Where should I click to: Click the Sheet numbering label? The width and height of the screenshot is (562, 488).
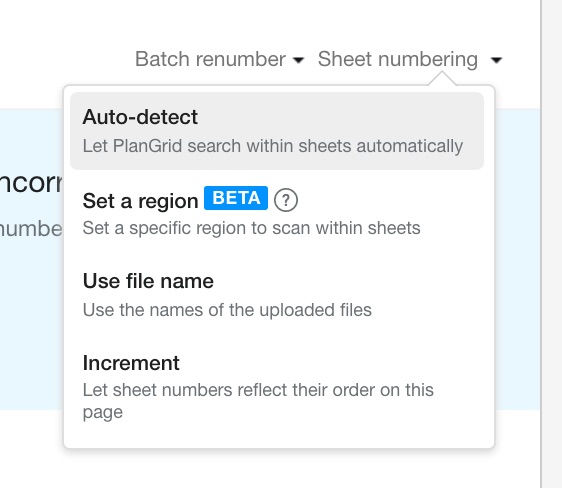pos(398,59)
